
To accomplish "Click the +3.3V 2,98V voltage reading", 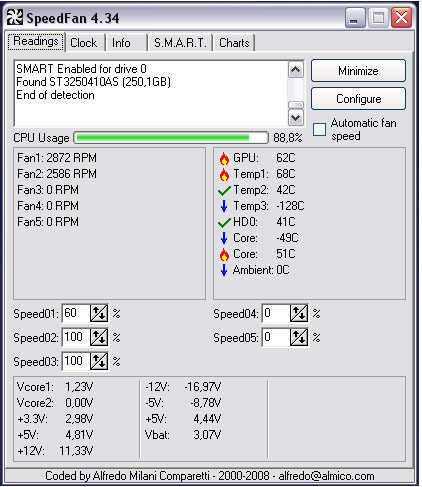I will point(55,419).
